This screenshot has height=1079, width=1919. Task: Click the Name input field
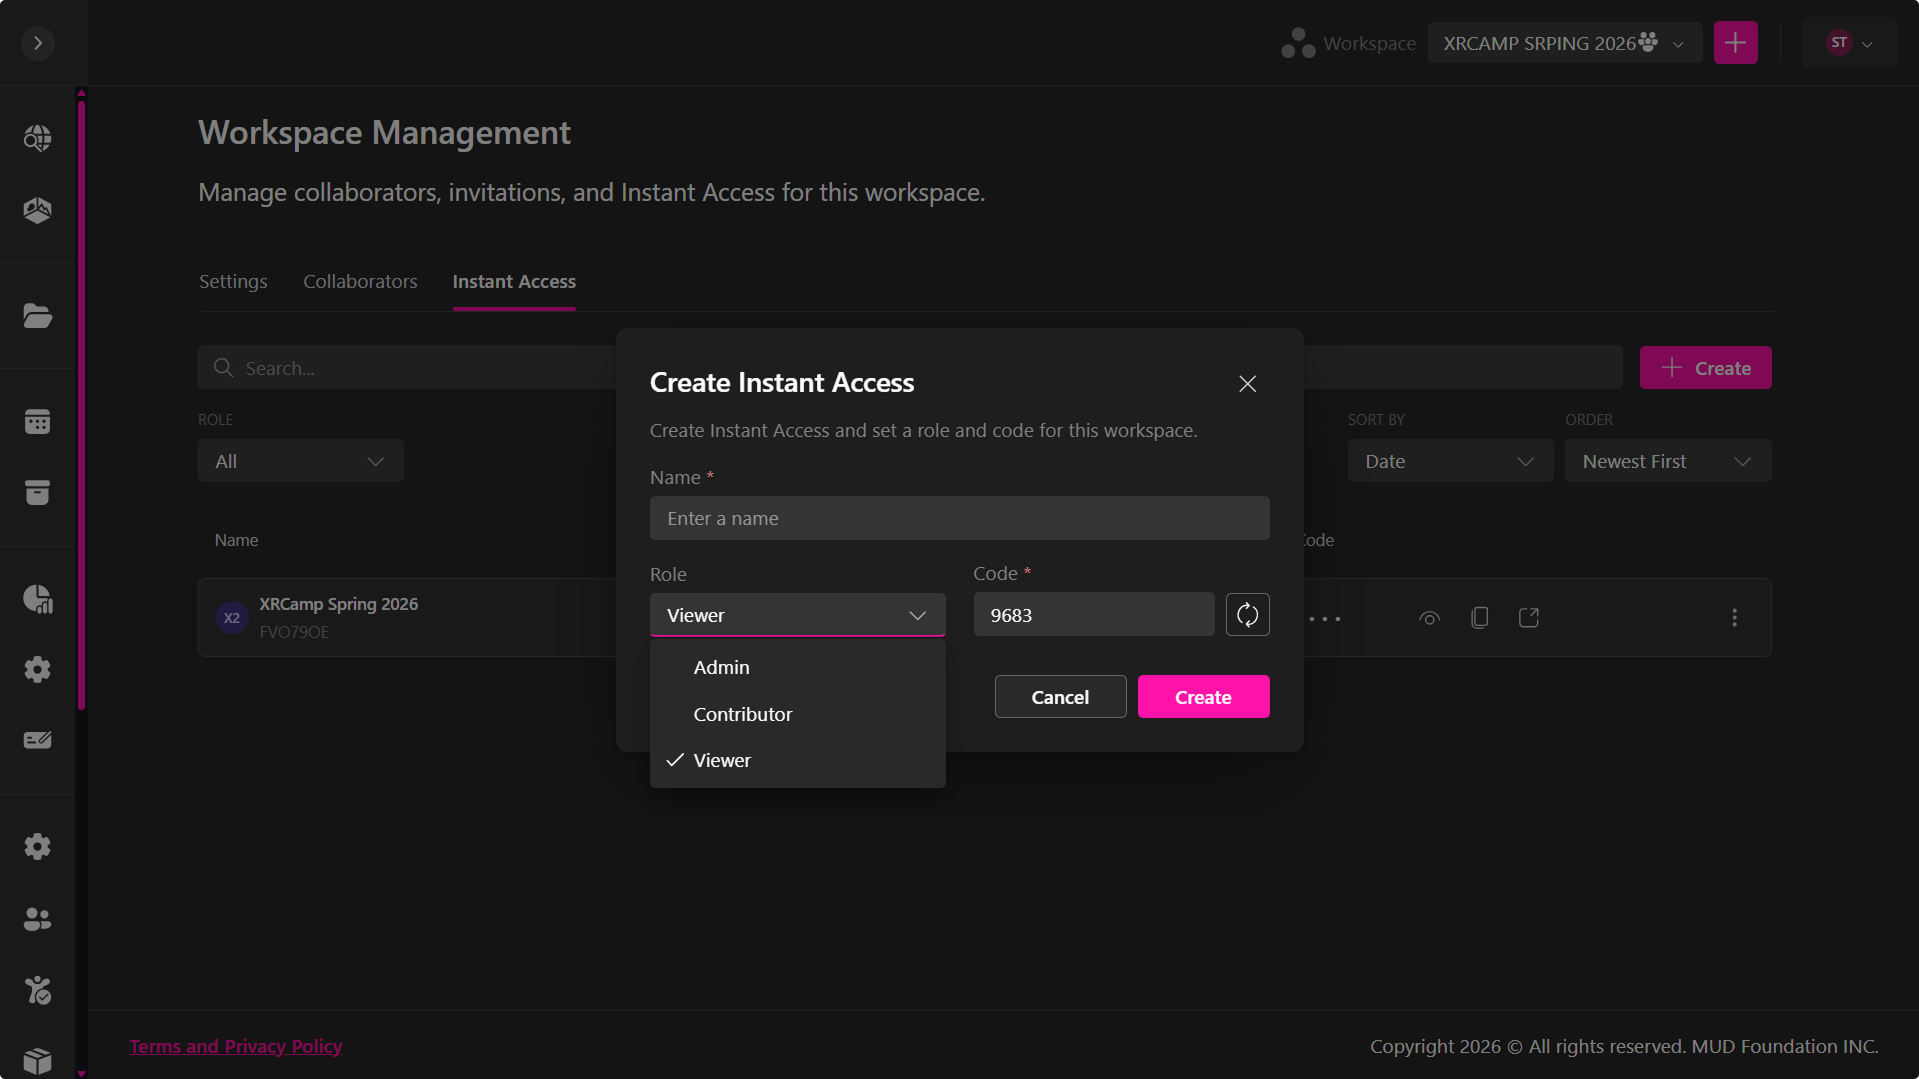coord(959,518)
